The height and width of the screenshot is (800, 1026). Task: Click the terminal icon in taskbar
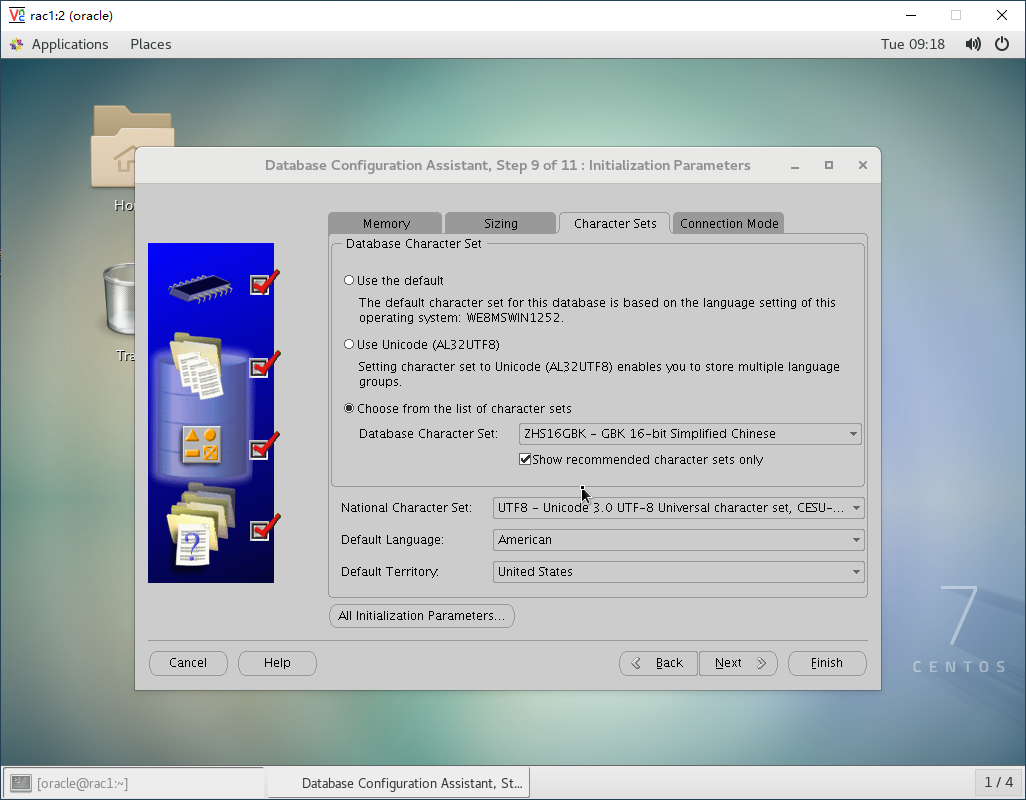[x=20, y=783]
